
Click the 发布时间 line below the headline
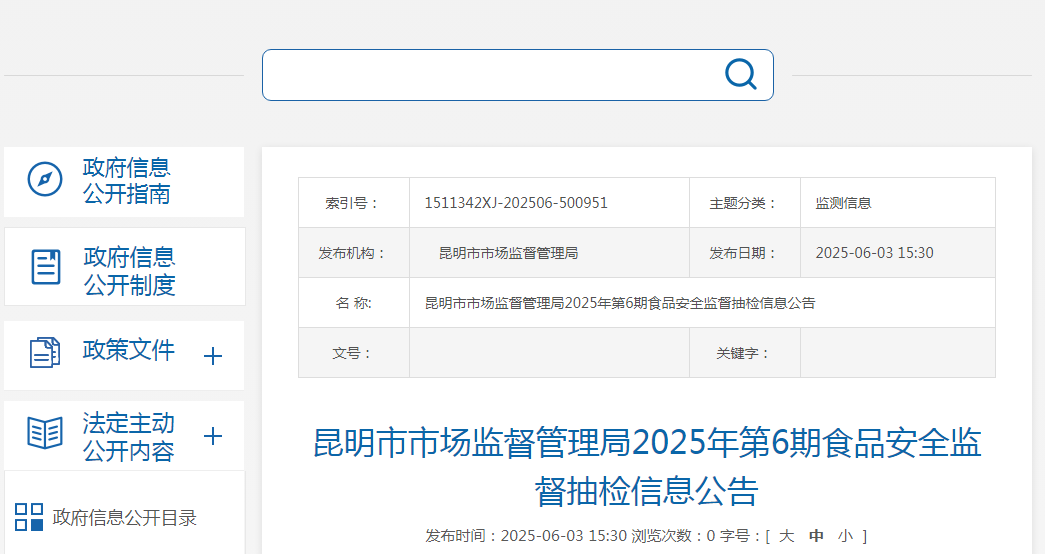pos(646,536)
